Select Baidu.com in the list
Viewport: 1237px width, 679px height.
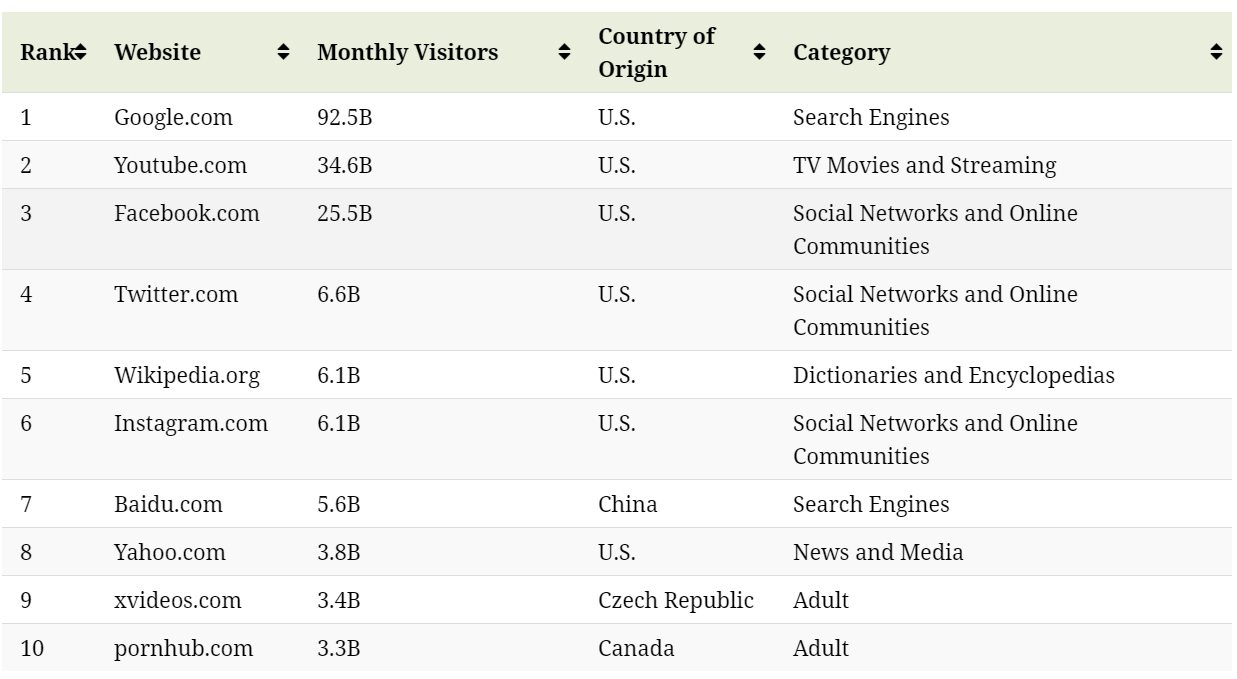[x=168, y=504]
